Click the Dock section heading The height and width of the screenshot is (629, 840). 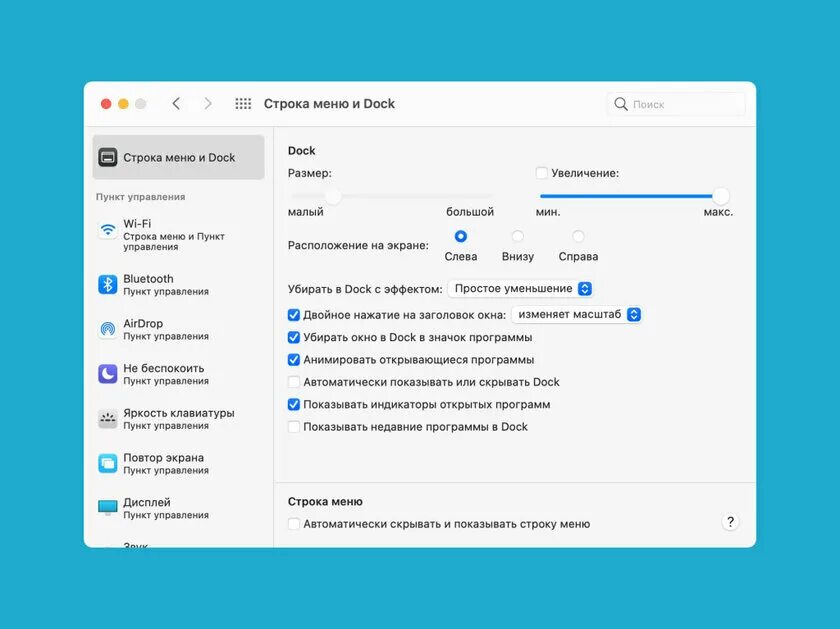pos(302,151)
